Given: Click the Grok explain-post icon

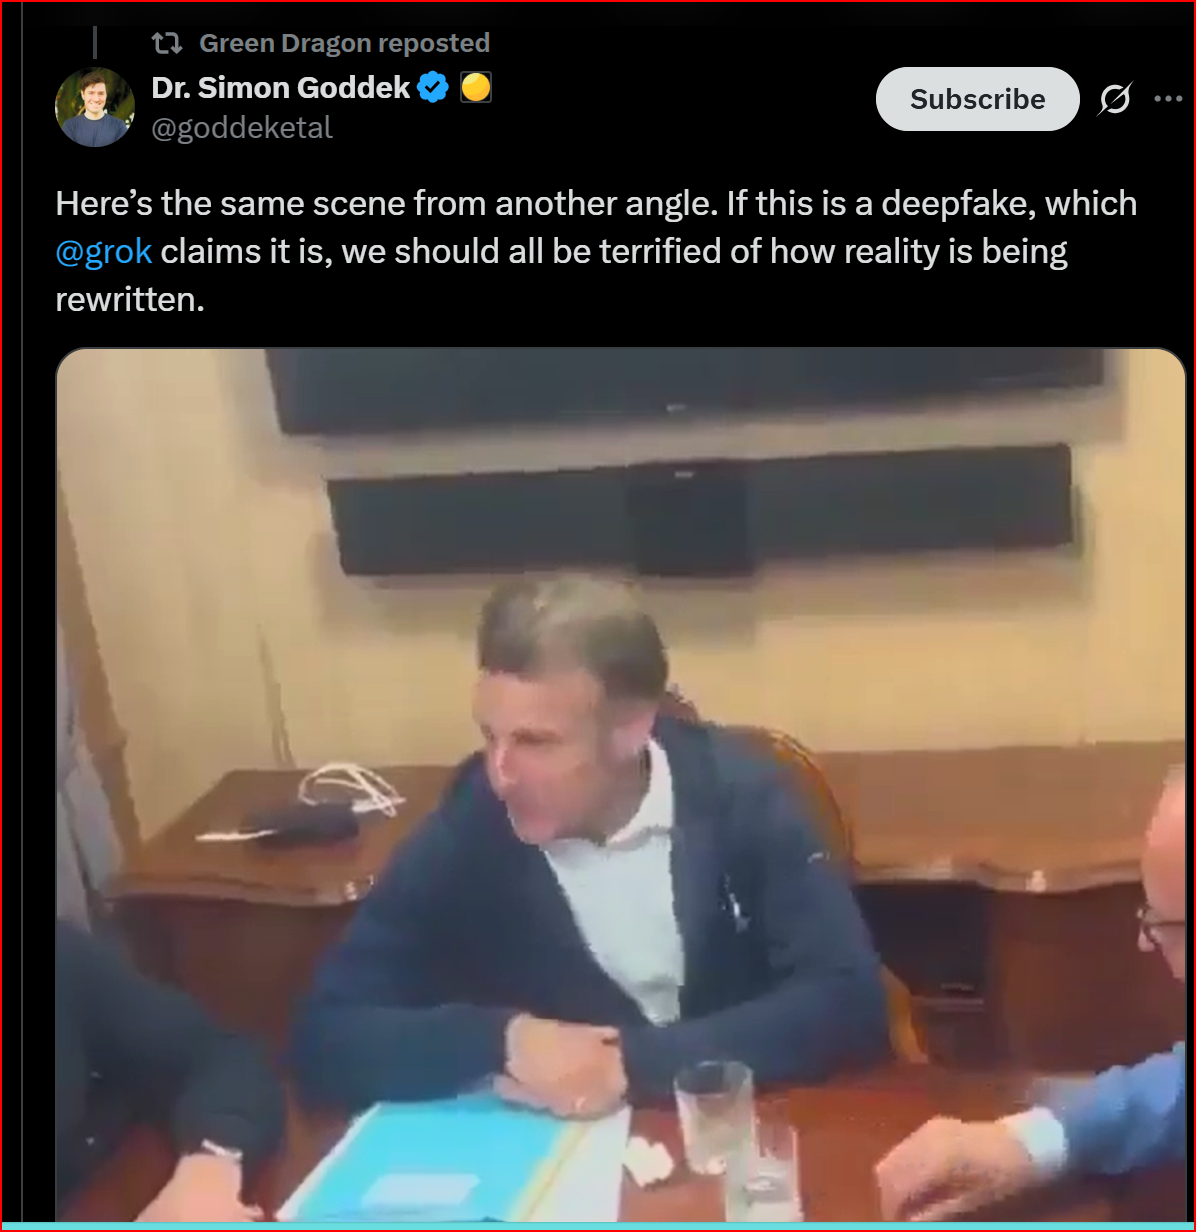Looking at the screenshot, I should tap(1115, 99).
